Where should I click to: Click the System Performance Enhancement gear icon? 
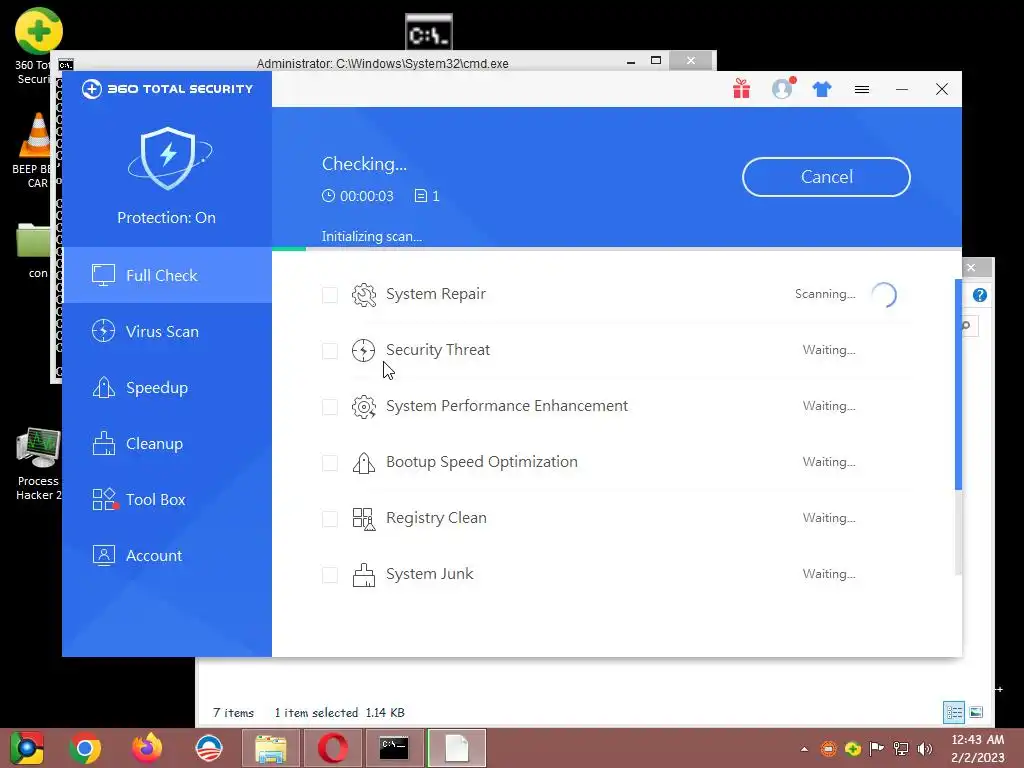(x=364, y=407)
